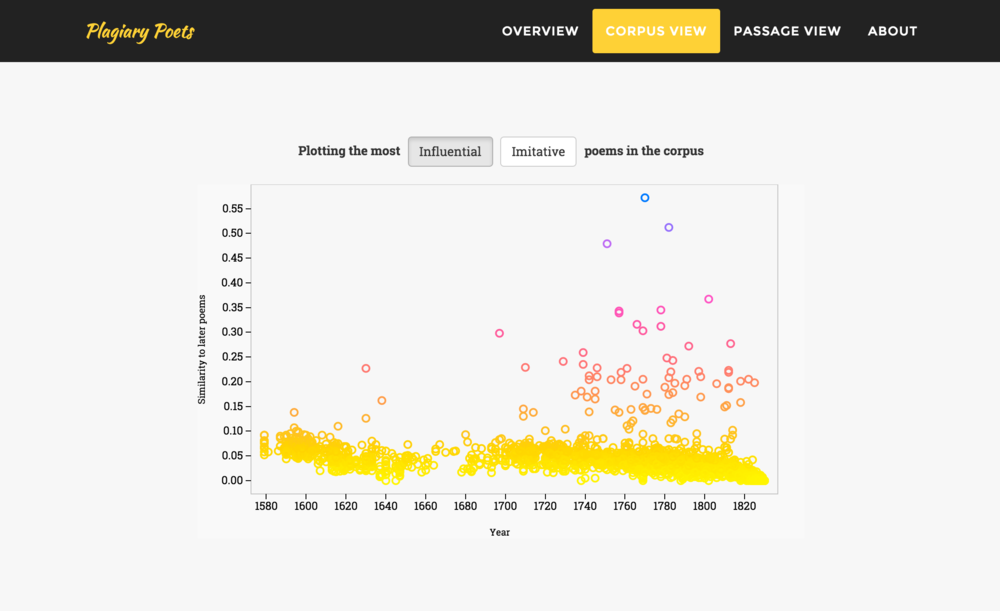Viewport: 1000px width, 611px height.
Task: Click the 0.55 y-axis tick label
Action: (x=232, y=209)
